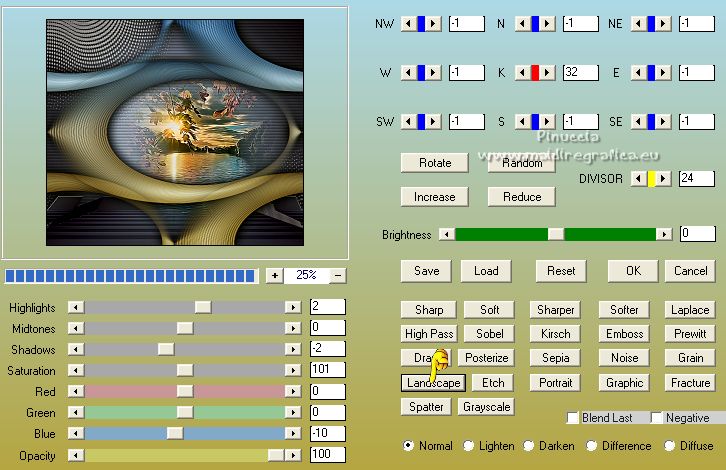Apply the Landscape preset

coord(433,383)
